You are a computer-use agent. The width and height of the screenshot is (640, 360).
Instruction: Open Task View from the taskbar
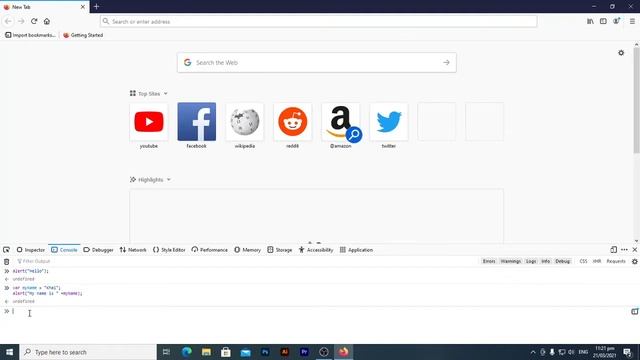(x=166, y=352)
